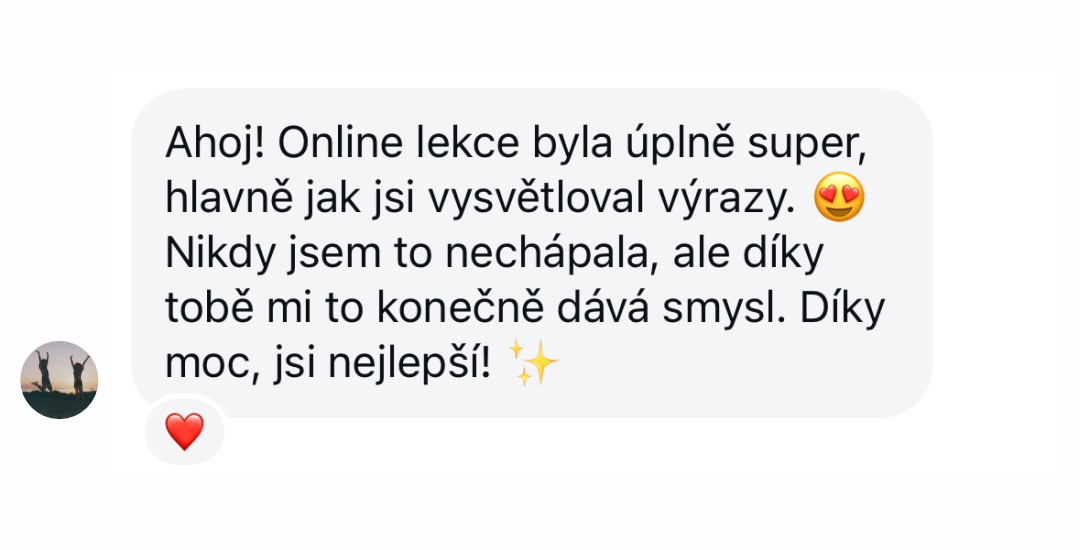This screenshot has height=550, width=1080.
Task: Click the heart-eyes emoji in the message
Action: click(x=838, y=197)
